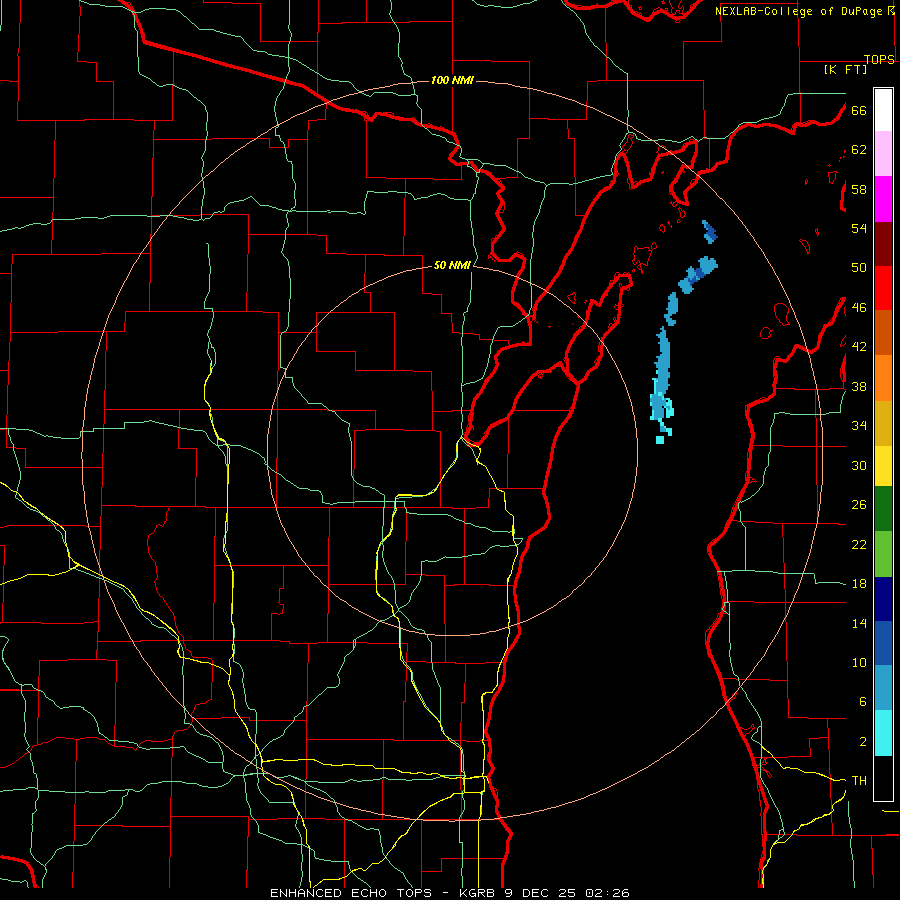Select the dark green legend swatch
Image resolution: width=900 pixels, height=900 pixels.
pos(883,509)
